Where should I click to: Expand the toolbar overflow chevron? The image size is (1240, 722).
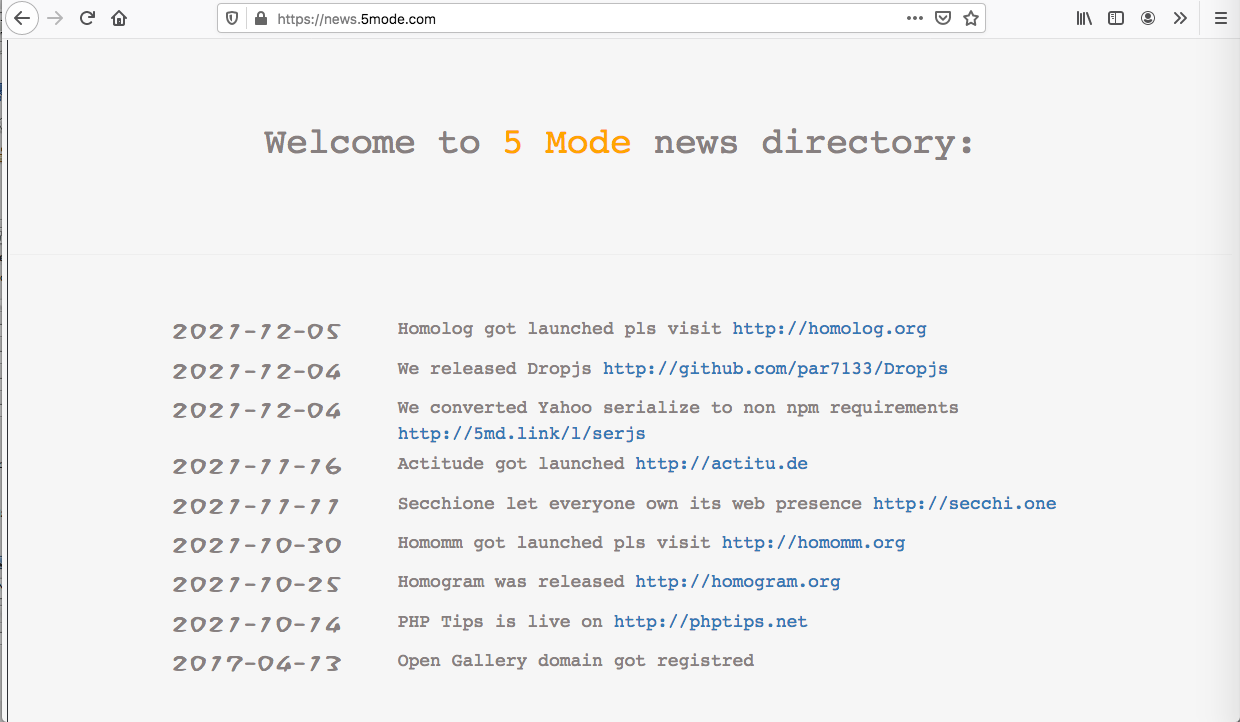point(1180,18)
